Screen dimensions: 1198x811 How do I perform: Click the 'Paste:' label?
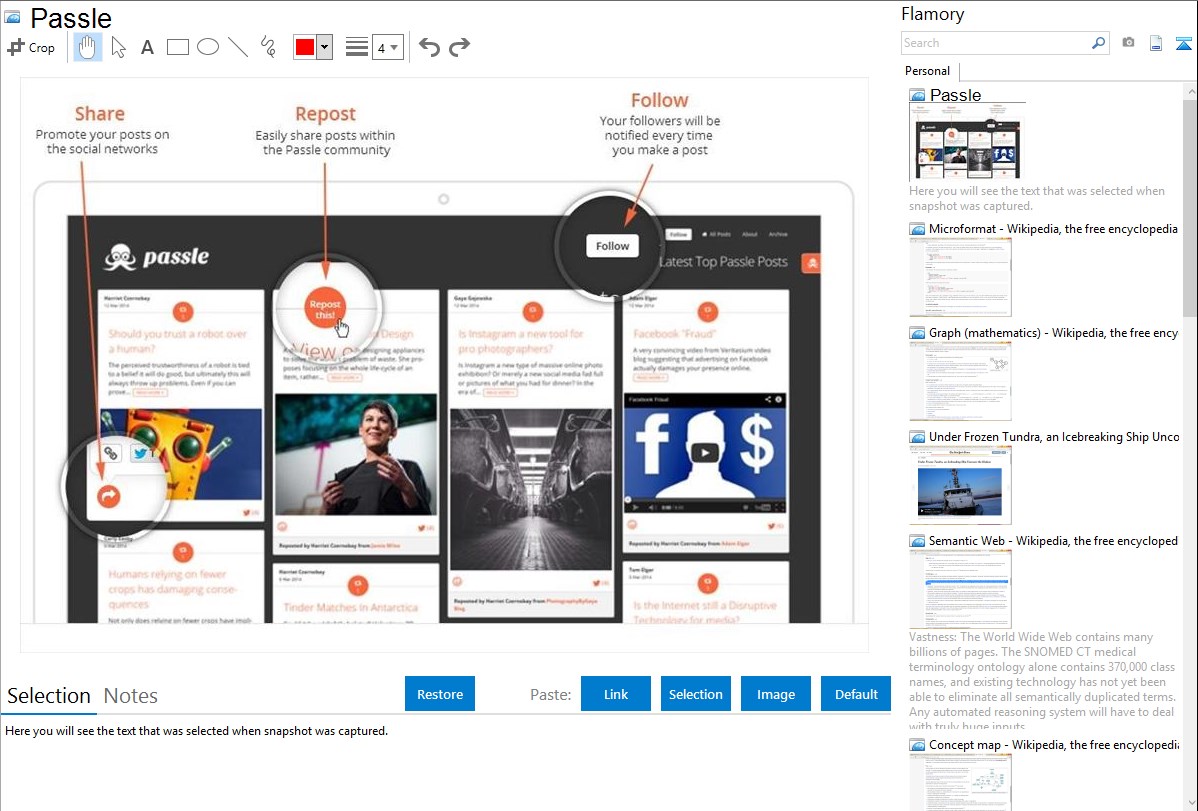(550, 694)
